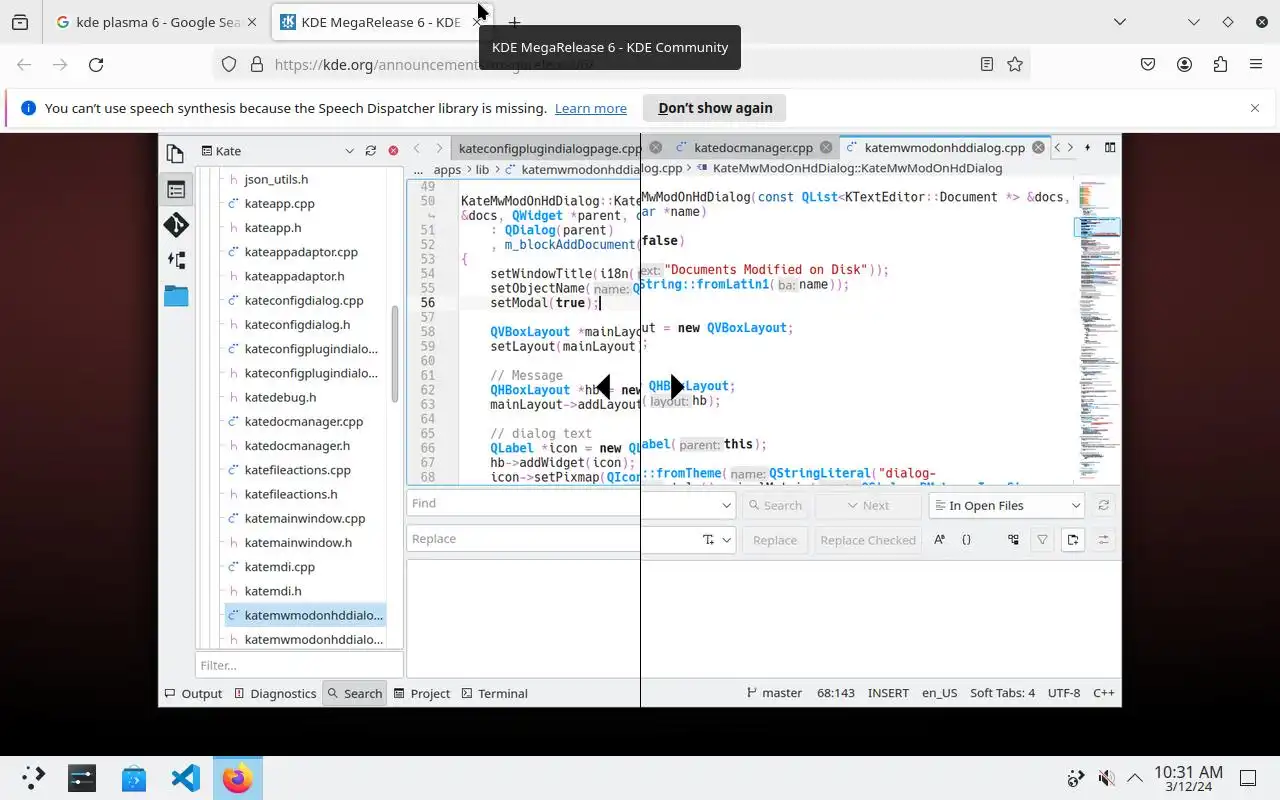This screenshot has width=1280, height=800.
Task: Bookmark this page with the star
Action: pyautogui.click(x=1015, y=64)
